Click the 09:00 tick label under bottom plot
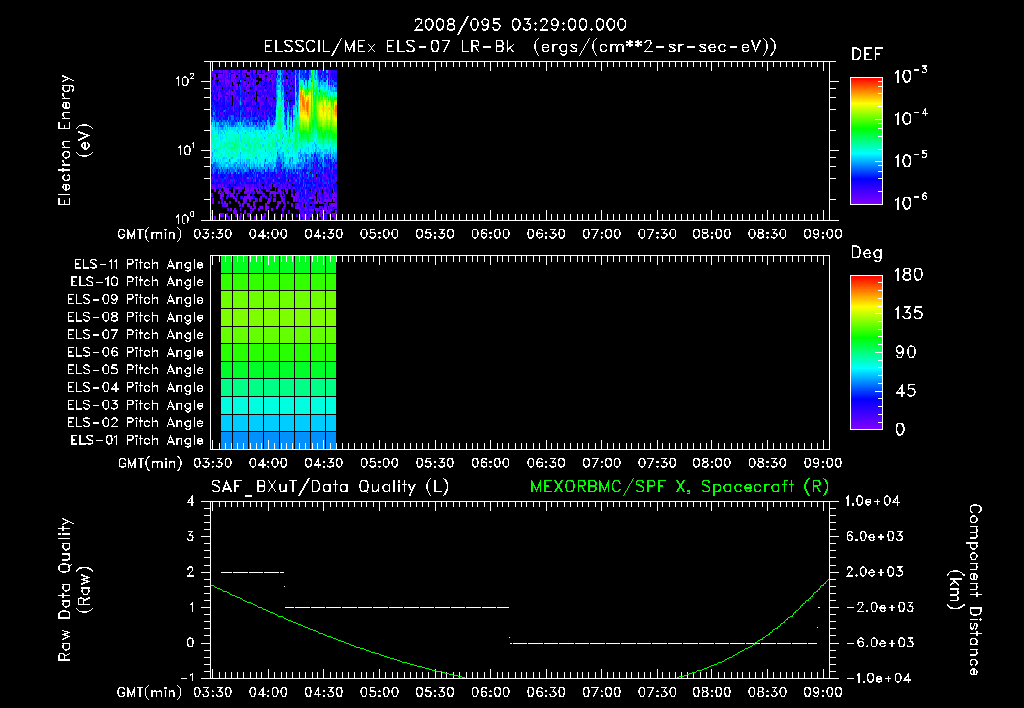Viewport: 1024px width, 708px height. pos(822,692)
